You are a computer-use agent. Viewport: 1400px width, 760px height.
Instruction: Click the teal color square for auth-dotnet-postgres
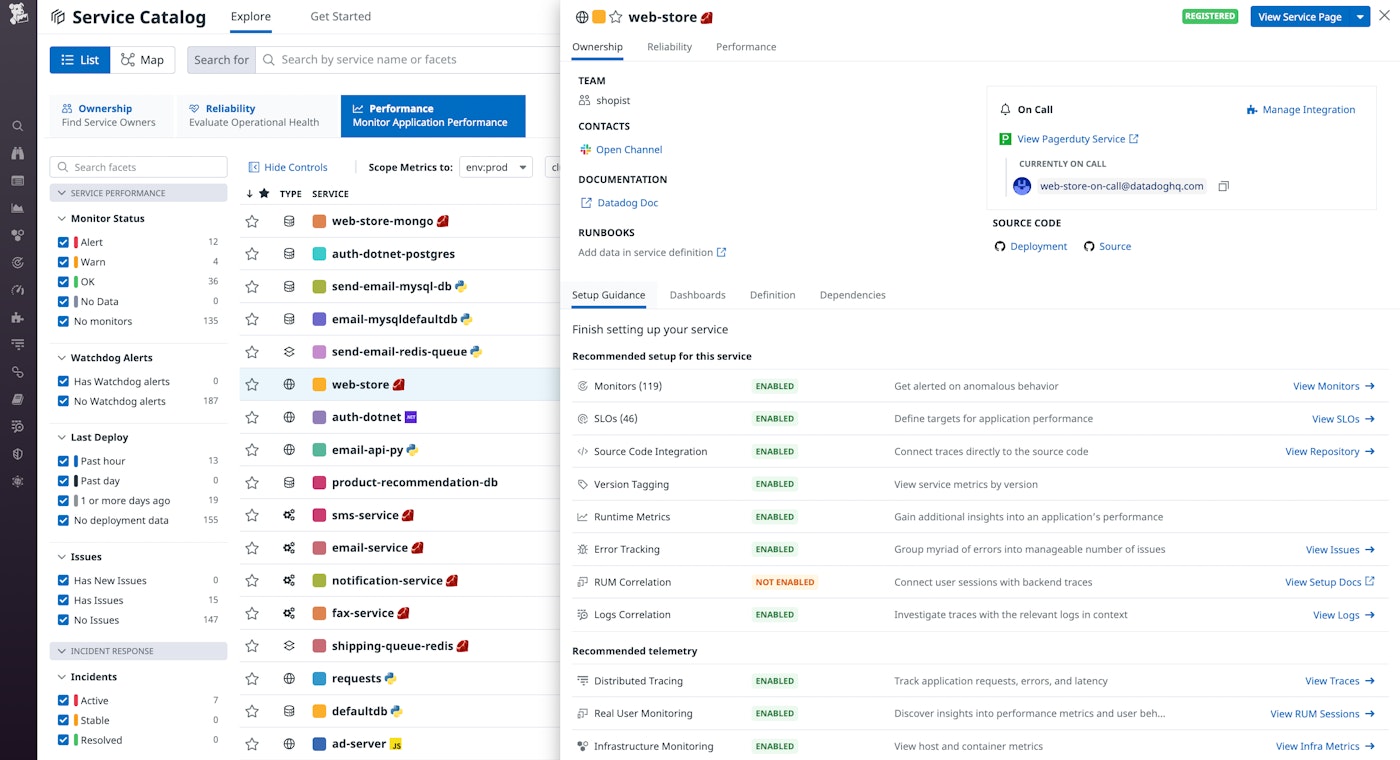pyautogui.click(x=319, y=254)
